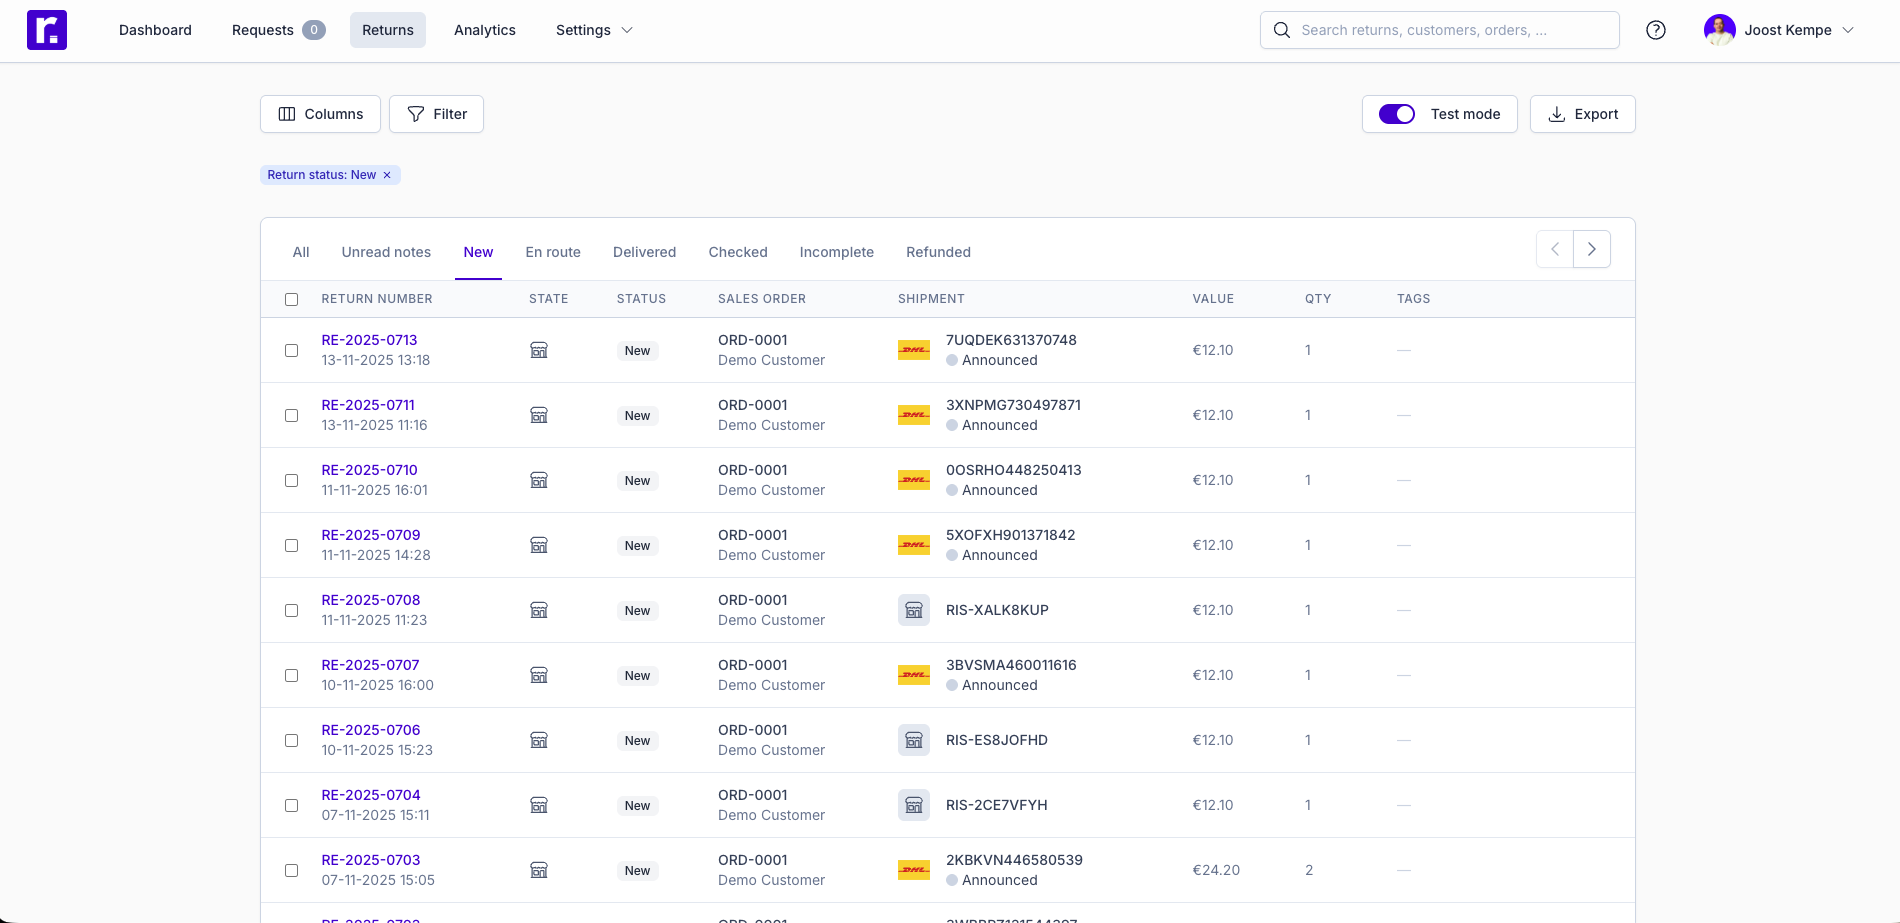This screenshot has height=923, width=1900.
Task: Click the store shipment icon for RIS-XALK8KUP
Action: pos(914,610)
